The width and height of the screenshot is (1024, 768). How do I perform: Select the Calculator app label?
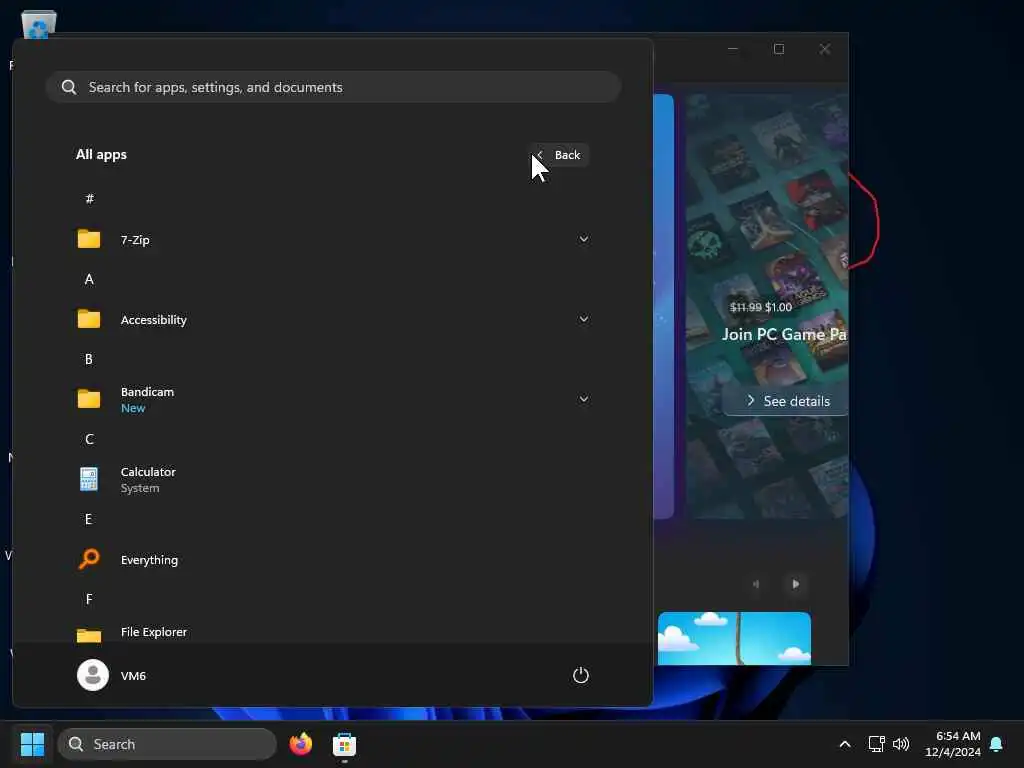click(148, 472)
